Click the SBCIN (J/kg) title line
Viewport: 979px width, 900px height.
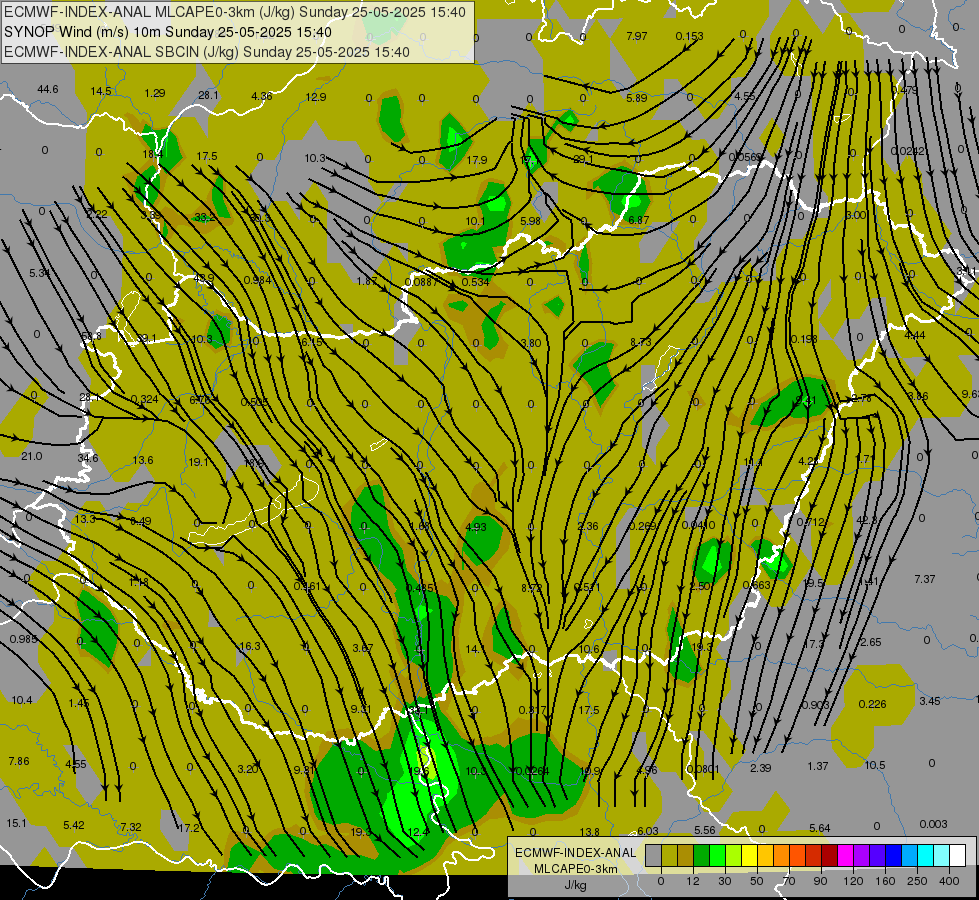point(207,52)
